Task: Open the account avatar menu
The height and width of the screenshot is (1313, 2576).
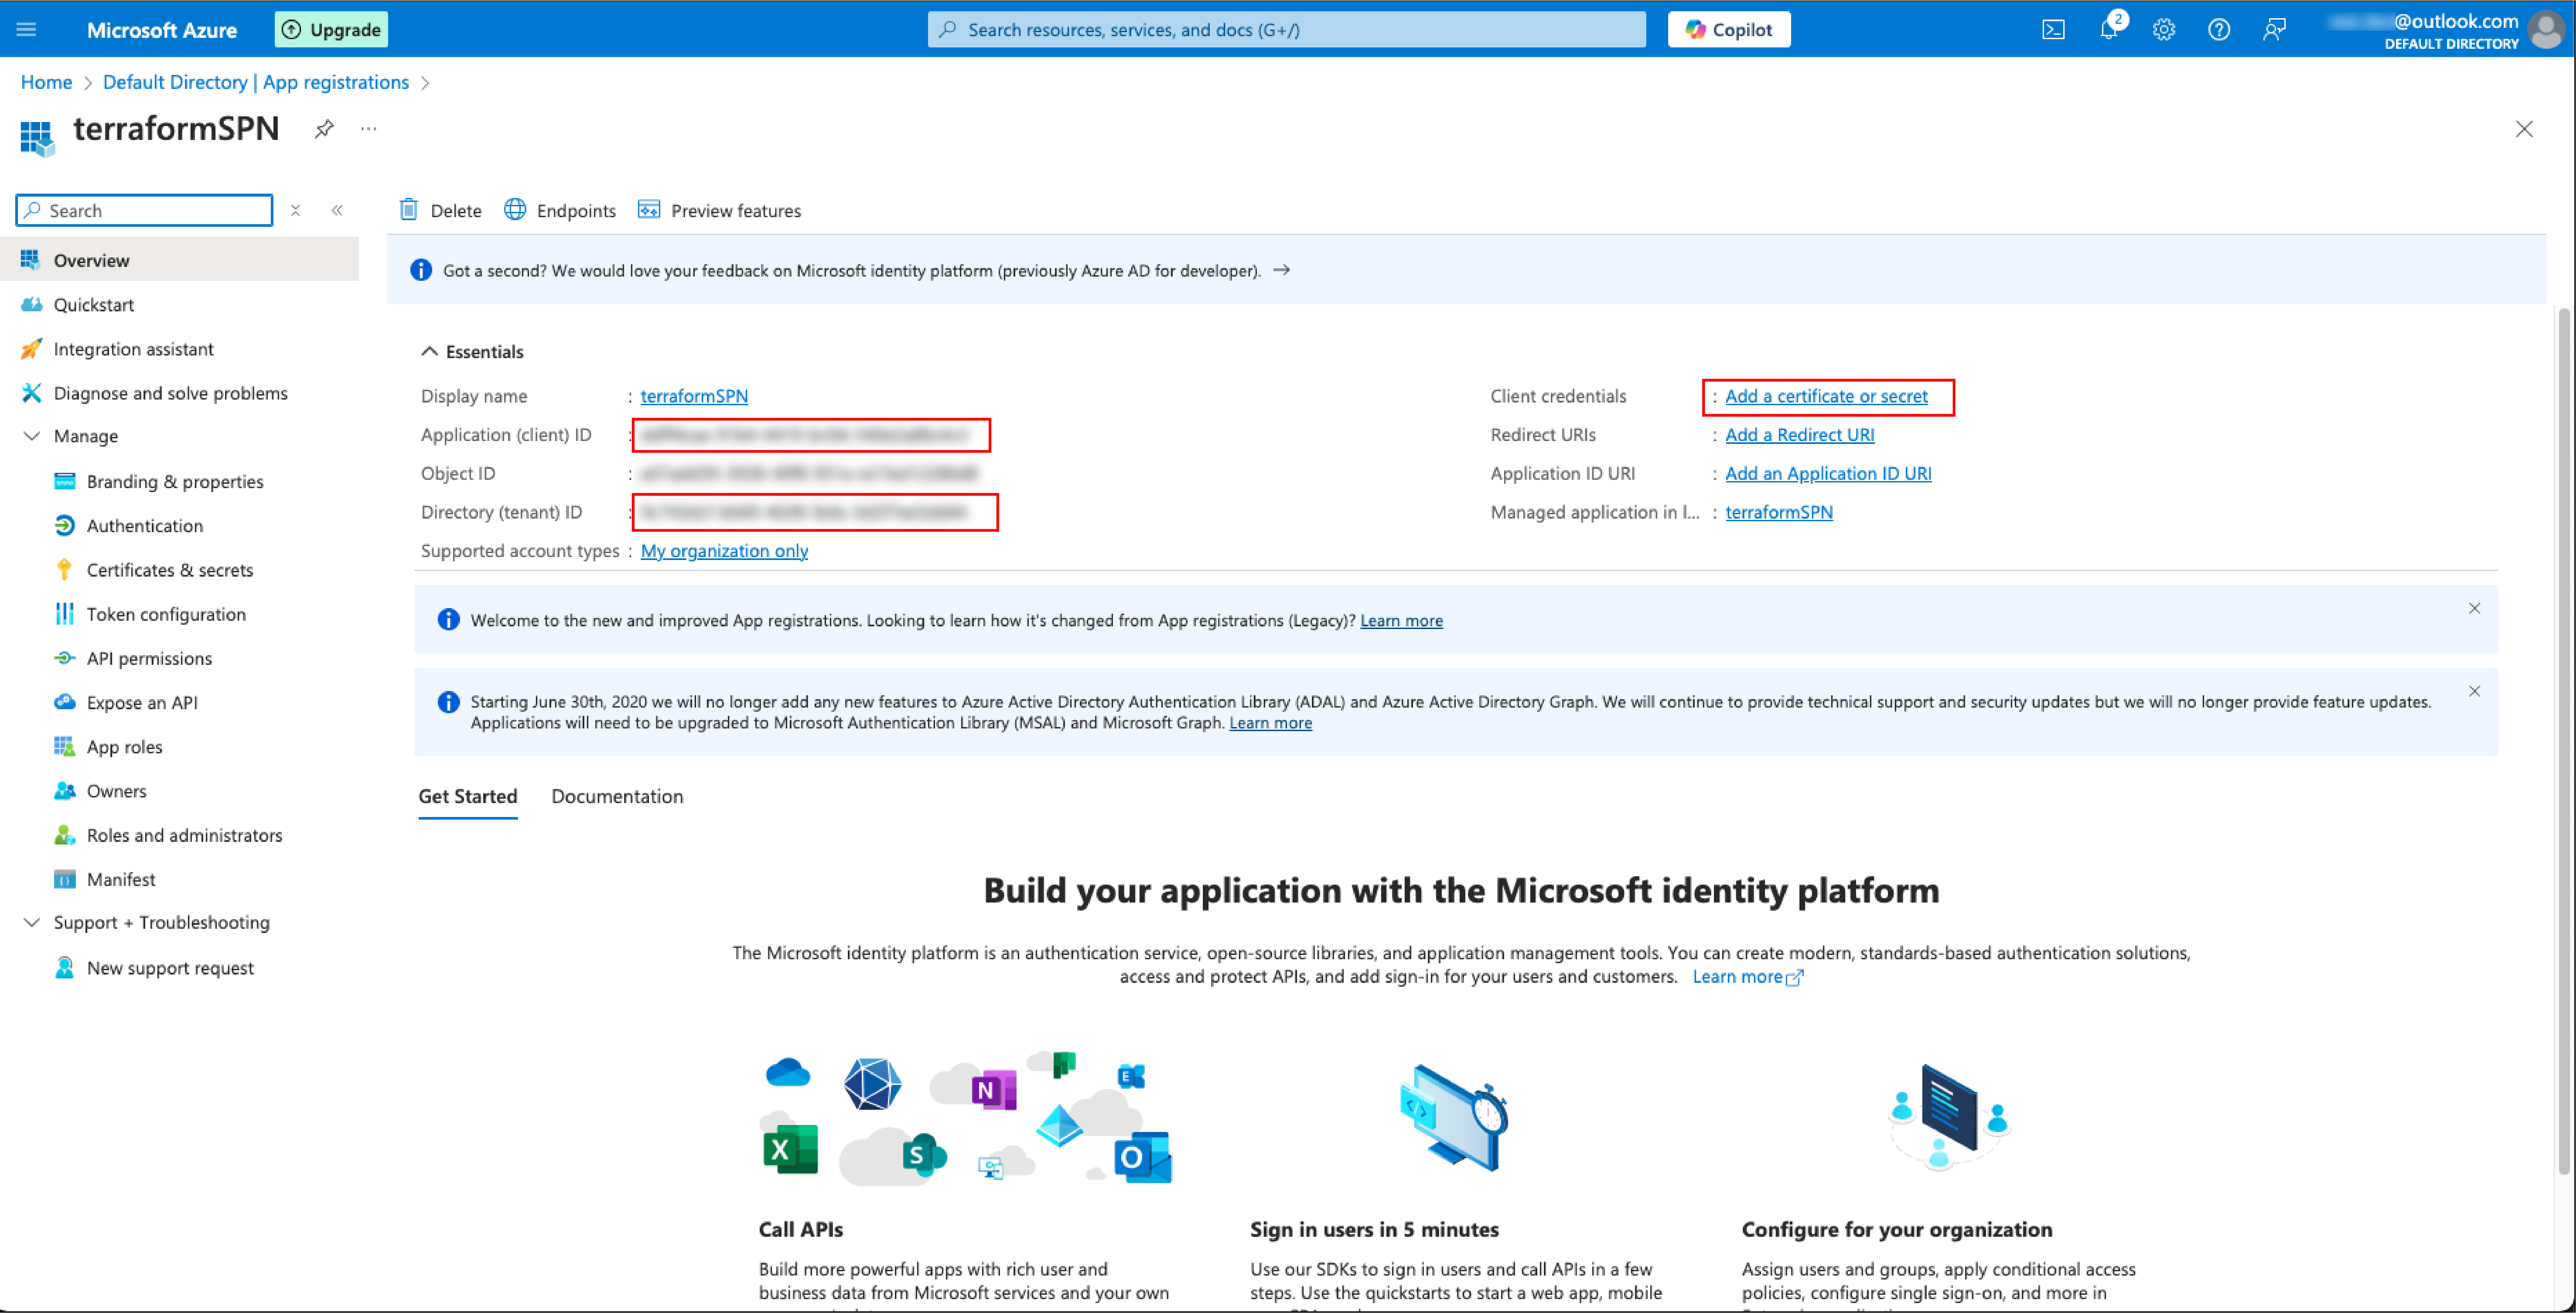Action: click(x=2546, y=30)
